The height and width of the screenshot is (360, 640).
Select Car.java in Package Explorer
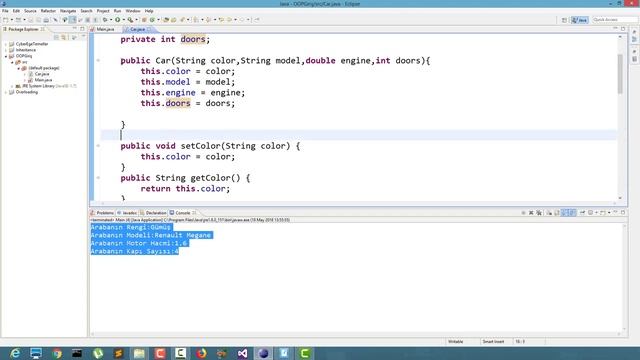coord(42,74)
